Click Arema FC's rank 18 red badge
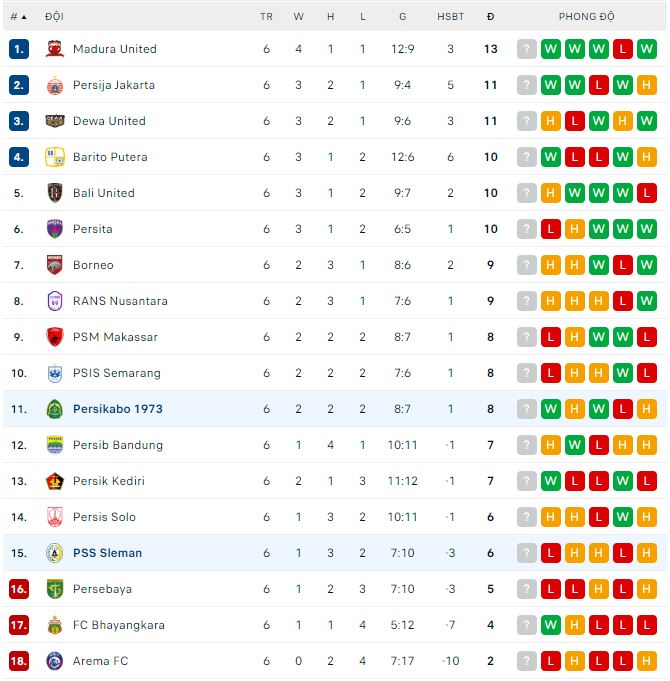The image size is (670, 681). click(x=19, y=661)
